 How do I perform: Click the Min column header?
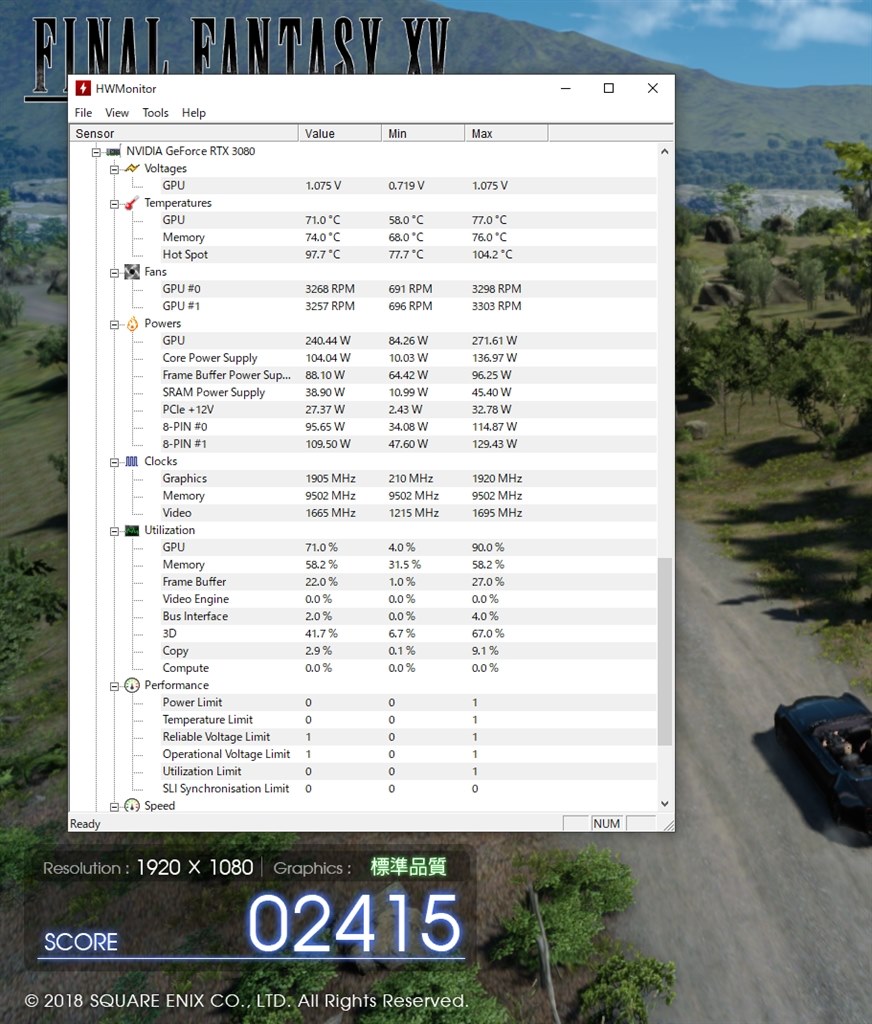pyautogui.click(x=423, y=133)
